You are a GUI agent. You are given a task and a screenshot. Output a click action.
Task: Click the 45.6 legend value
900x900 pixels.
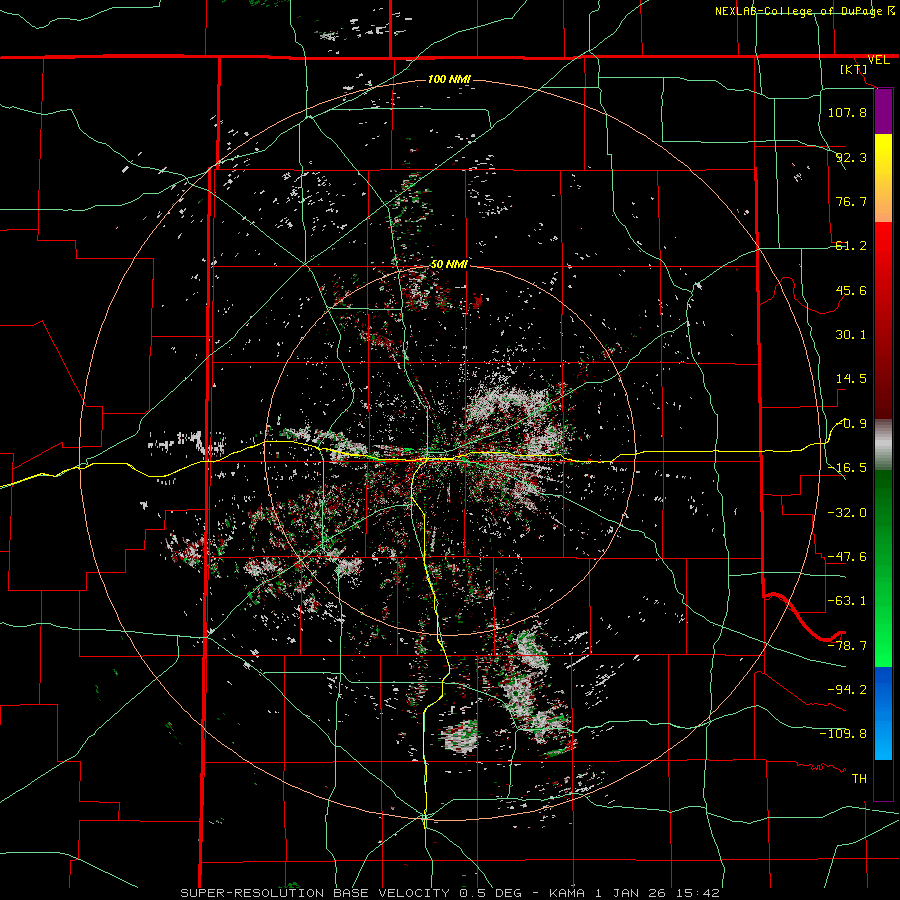click(851, 290)
